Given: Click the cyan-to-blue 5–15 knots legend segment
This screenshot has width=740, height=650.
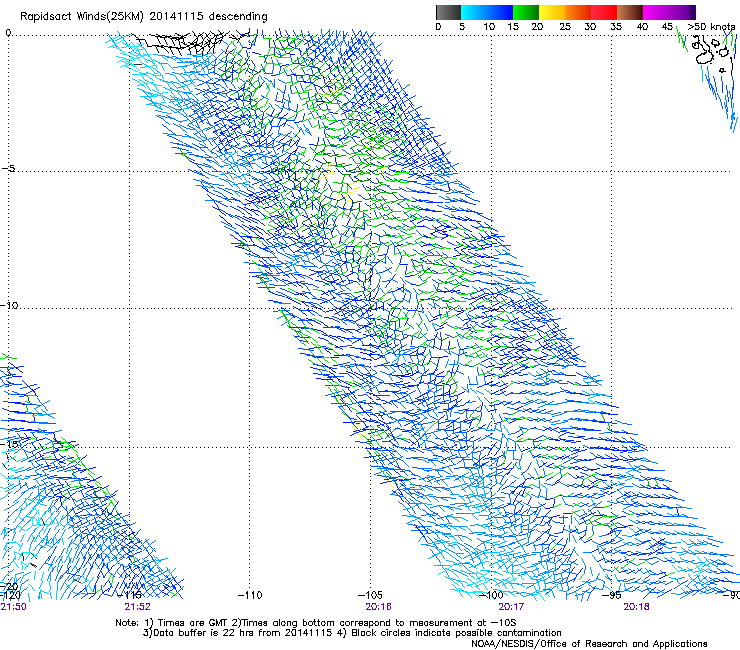Looking at the screenshot, I should pos(487,12).
